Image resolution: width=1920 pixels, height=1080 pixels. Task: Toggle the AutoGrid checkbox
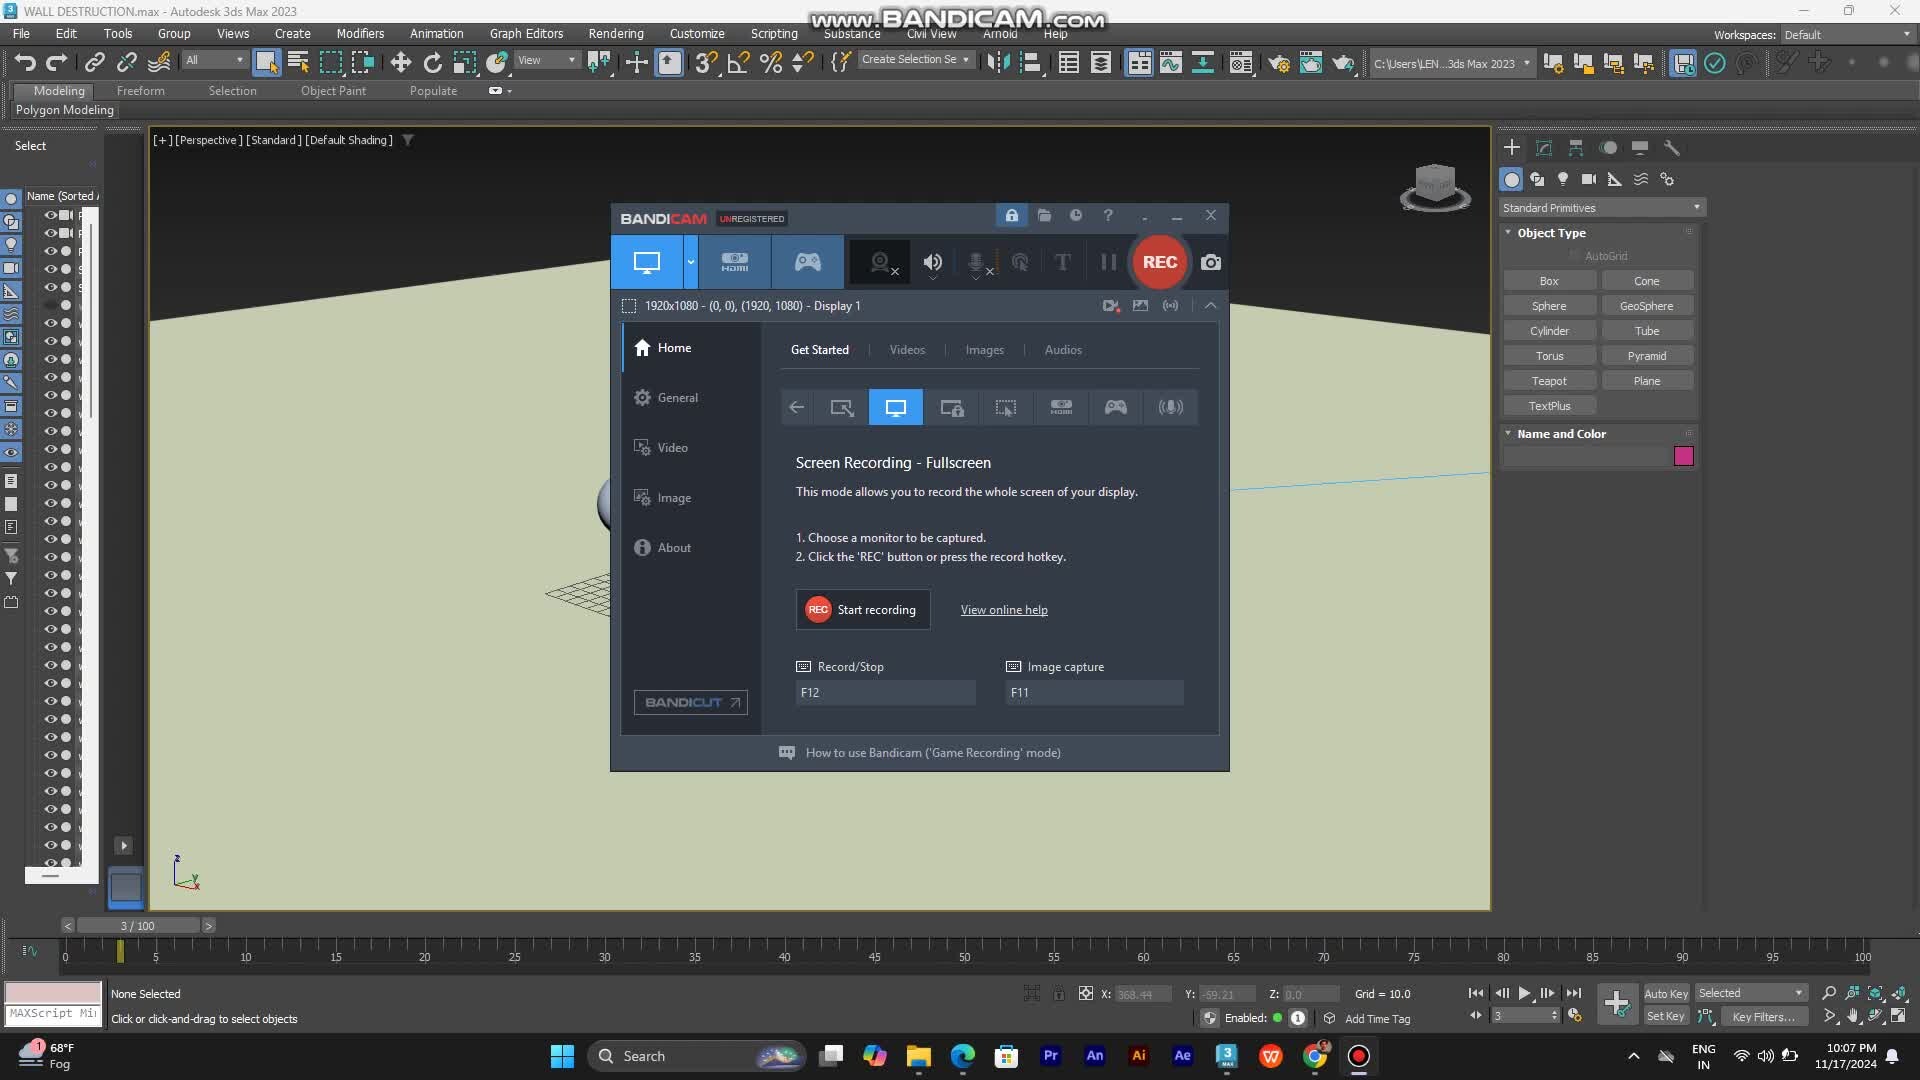coord(1574,256)
